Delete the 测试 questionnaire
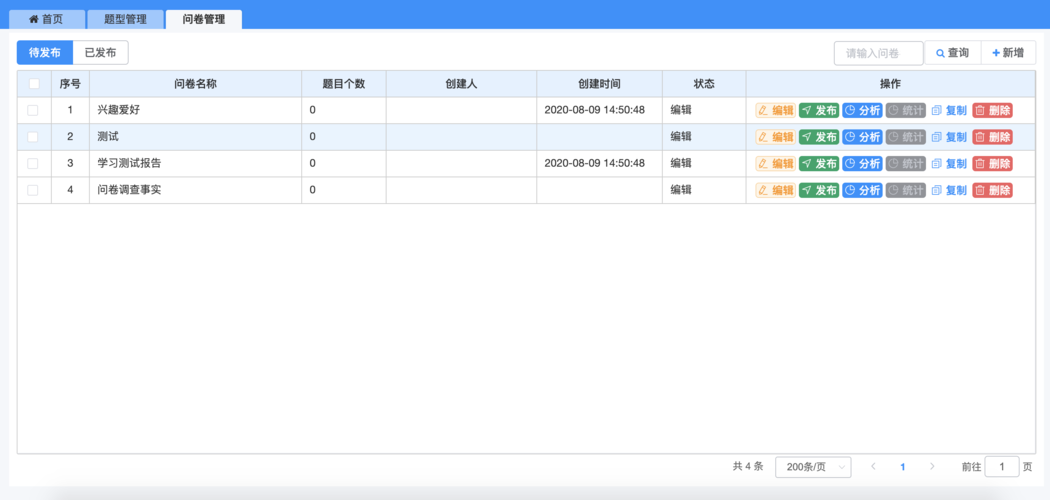1050x500 pixels. [992, 137]
